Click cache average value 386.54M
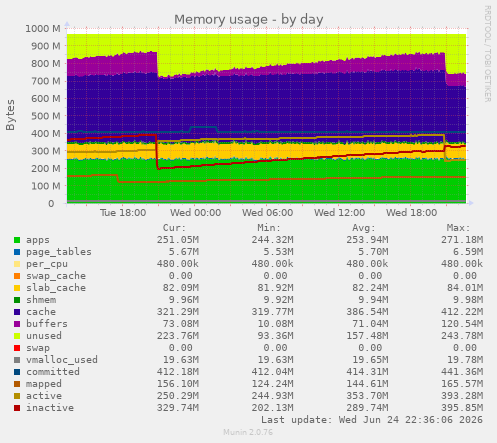 coord(367,312)
